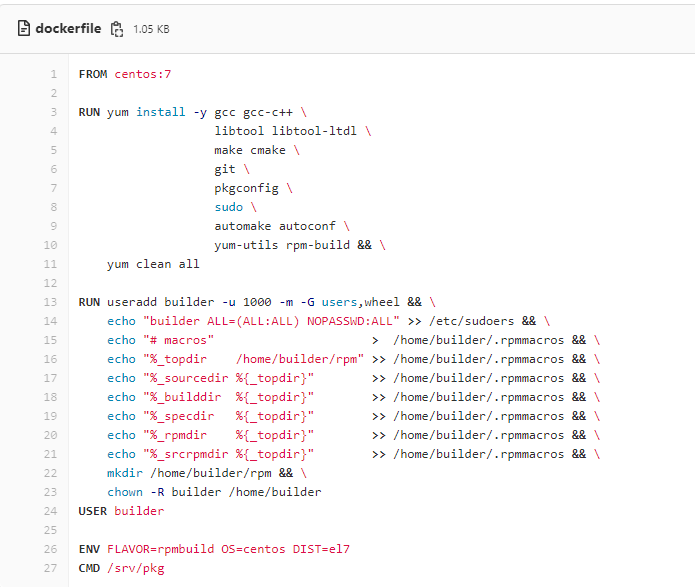The image size is (695, 587).
Task: Click chown command on line 23
Action: [125, 492]
